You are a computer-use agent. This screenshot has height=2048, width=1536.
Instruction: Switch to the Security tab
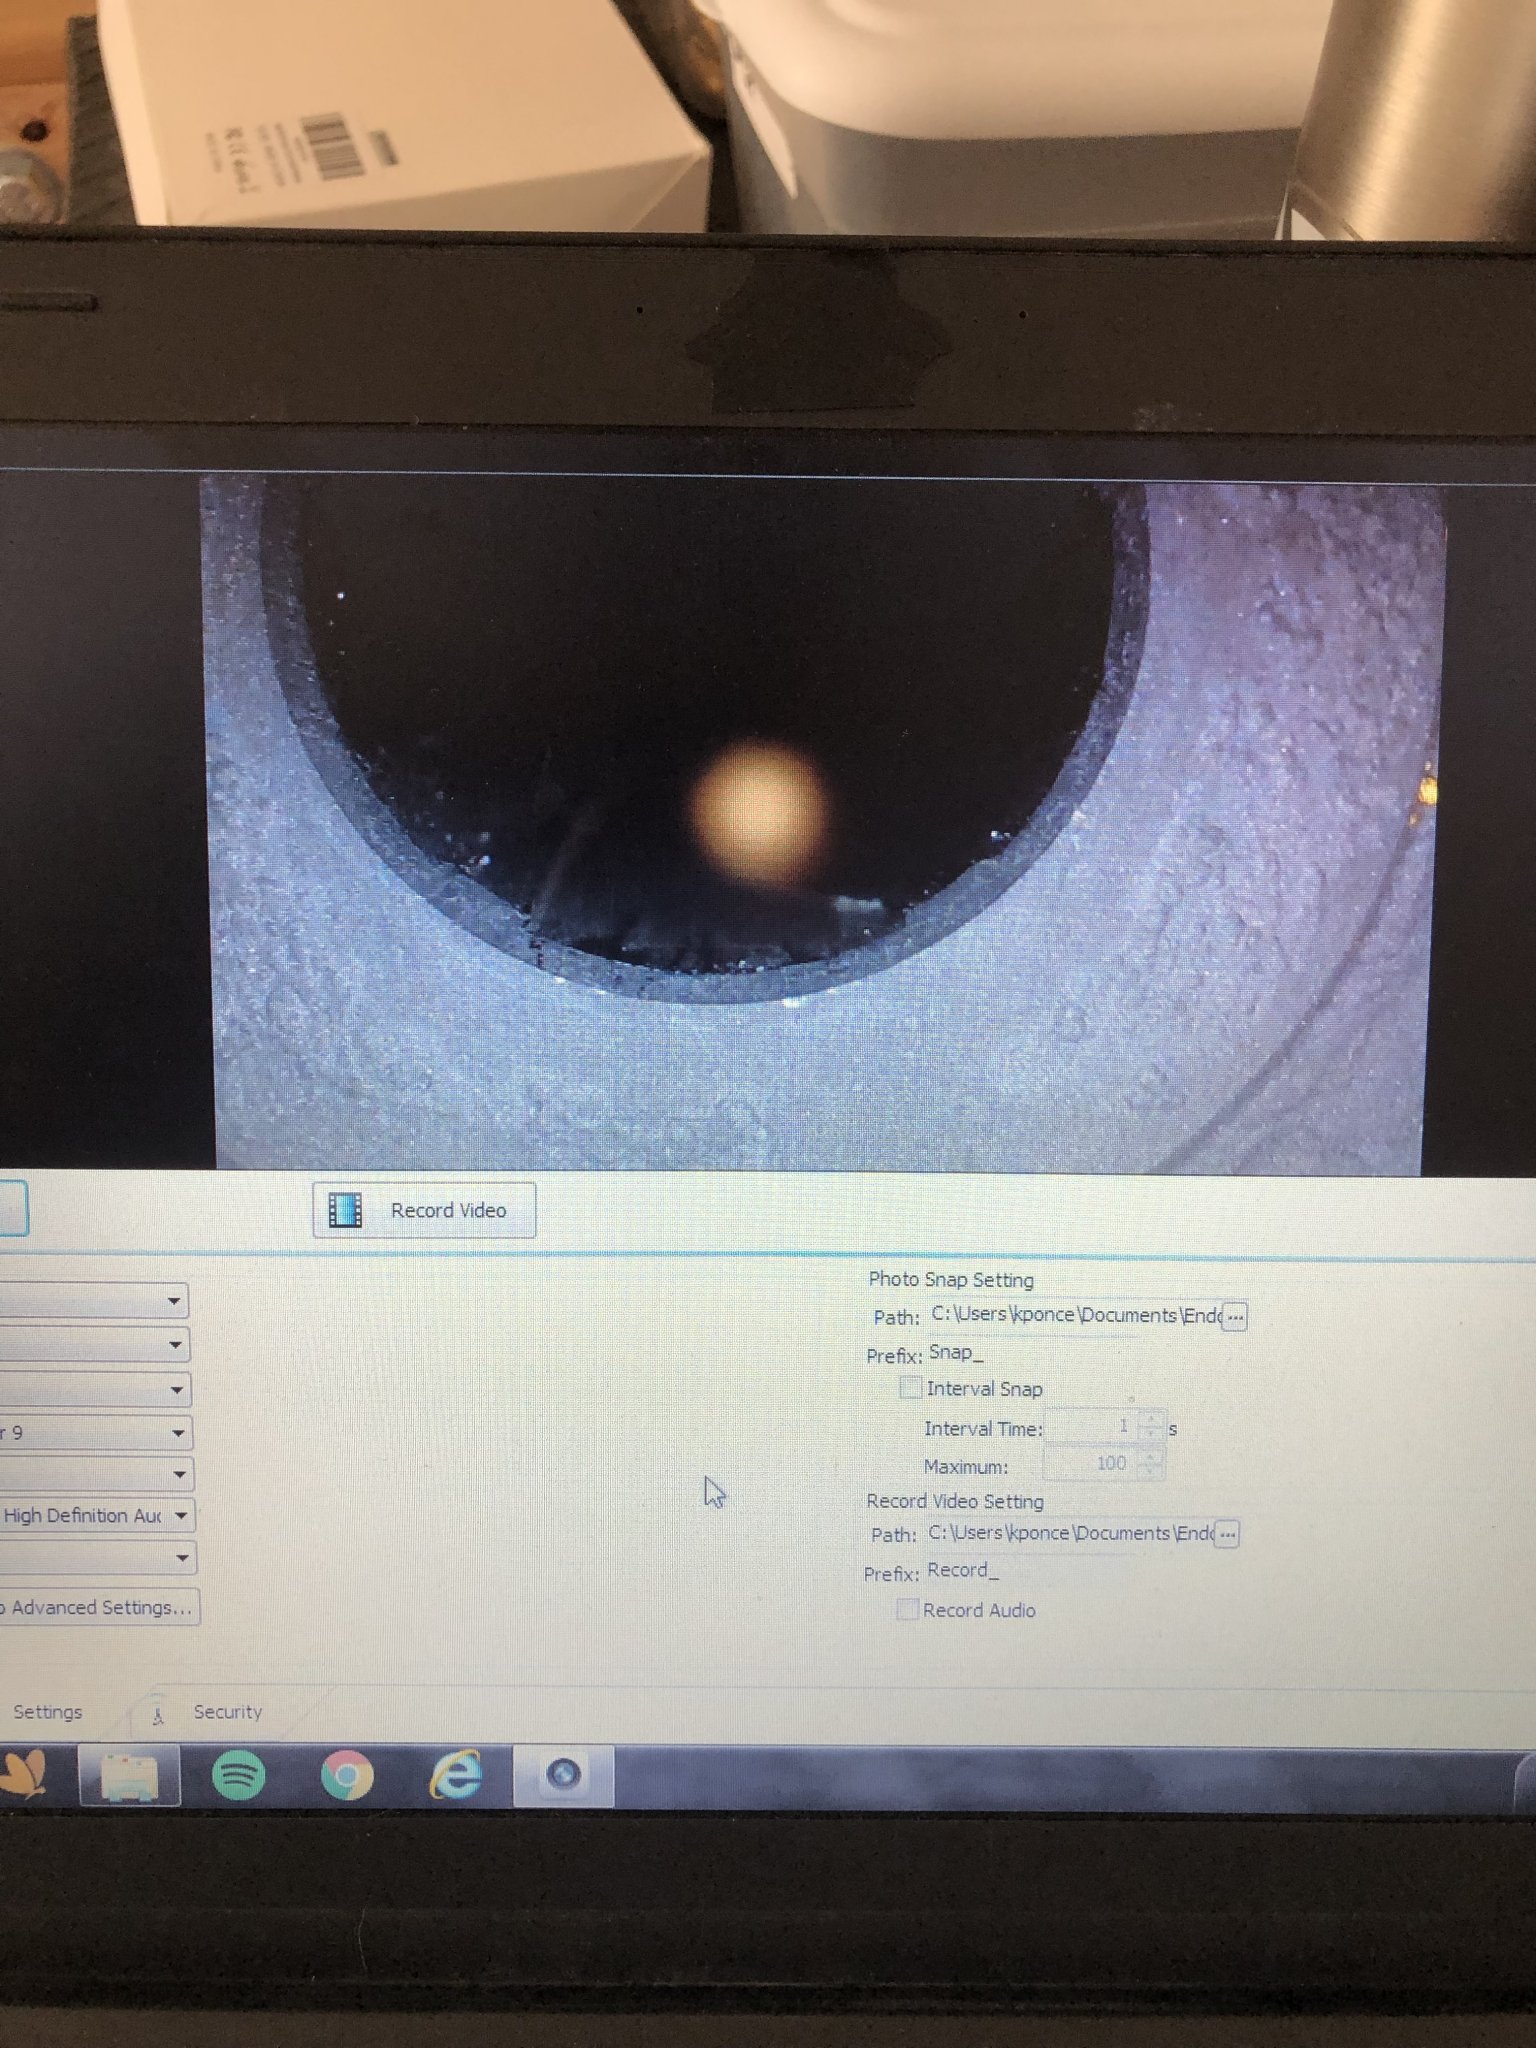[227, 1712]
